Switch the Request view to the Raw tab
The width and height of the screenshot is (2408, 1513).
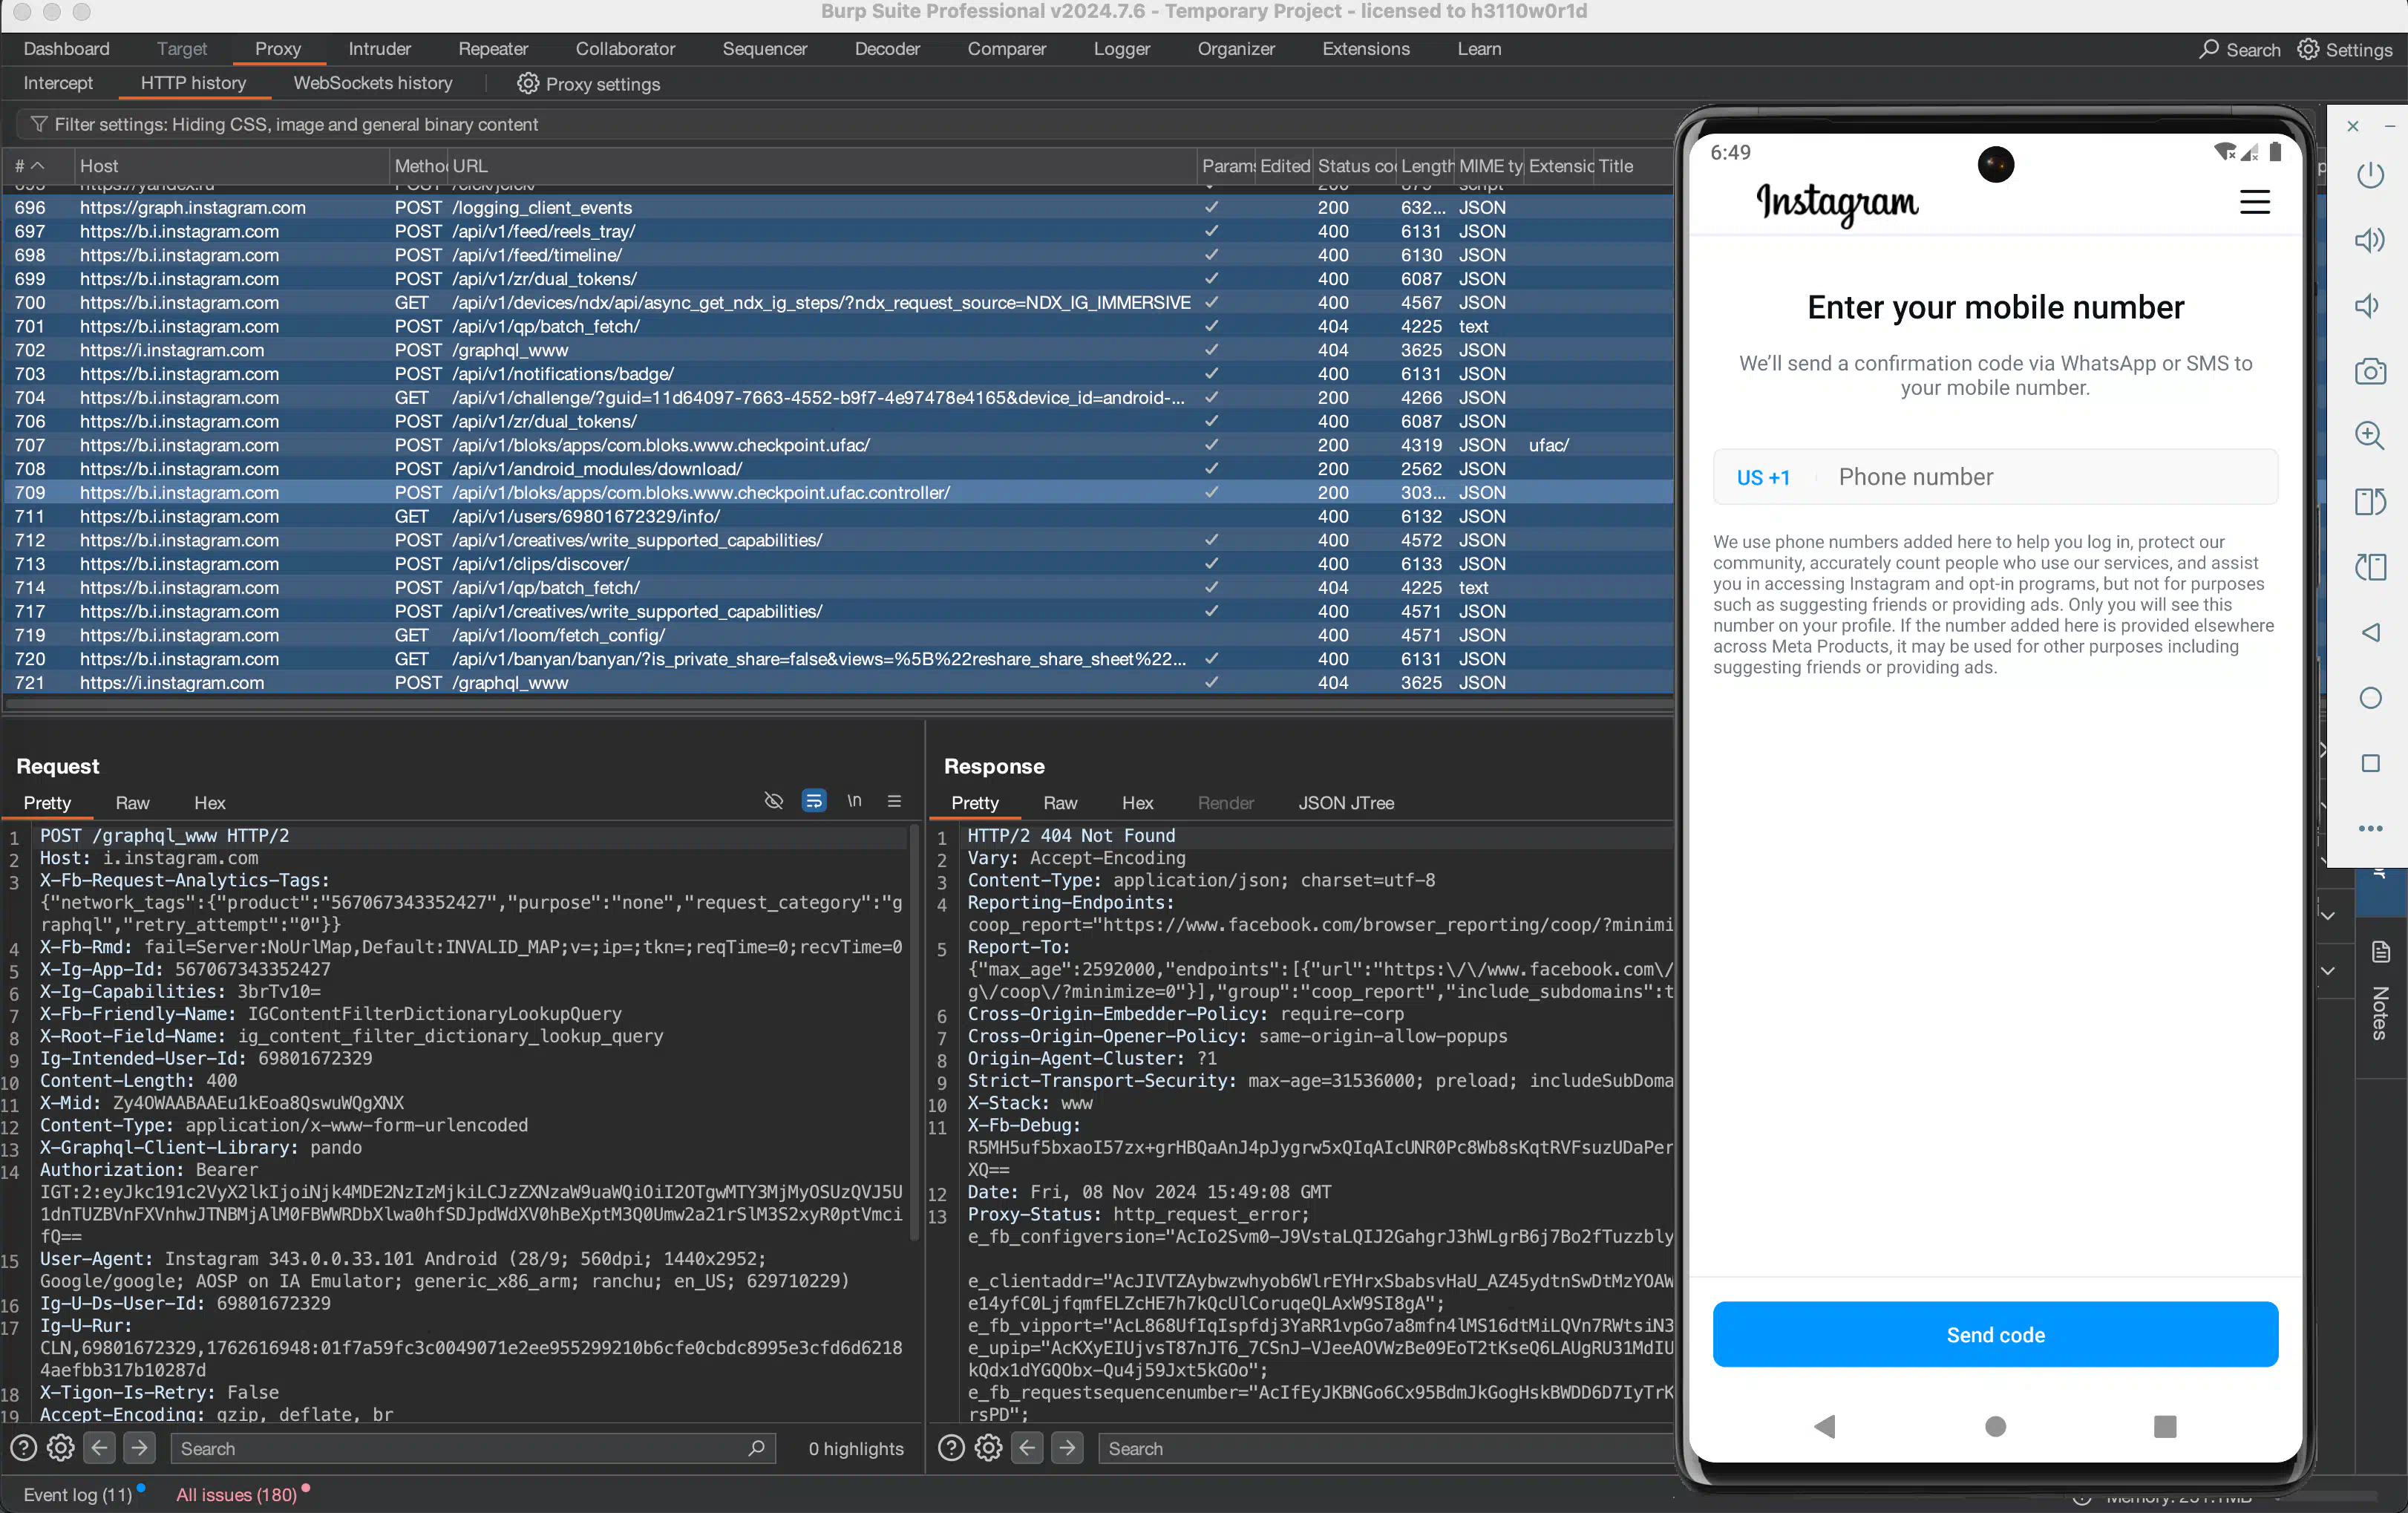[x=132, y=803]
